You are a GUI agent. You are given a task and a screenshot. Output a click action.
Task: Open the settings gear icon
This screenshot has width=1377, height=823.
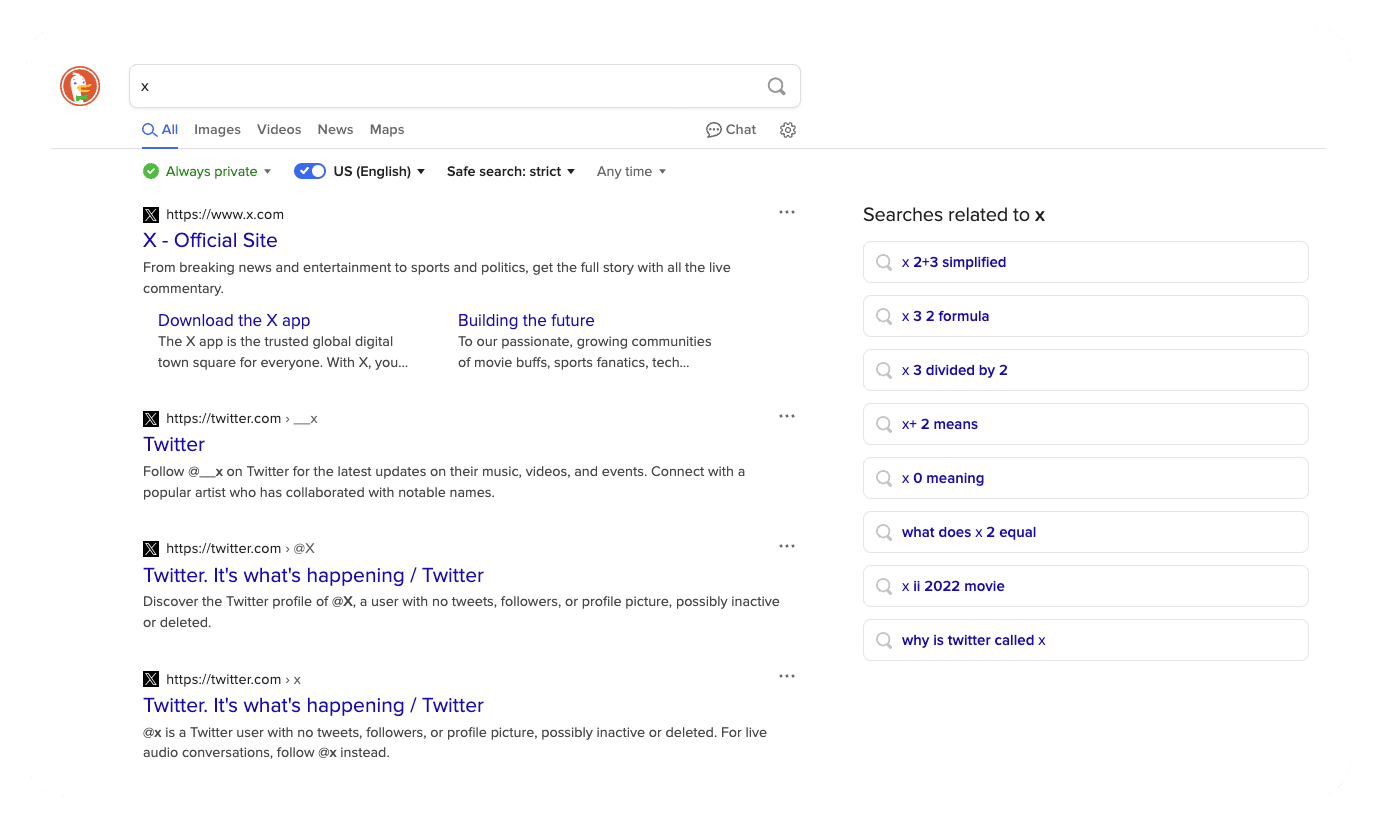tap(788, 130)
